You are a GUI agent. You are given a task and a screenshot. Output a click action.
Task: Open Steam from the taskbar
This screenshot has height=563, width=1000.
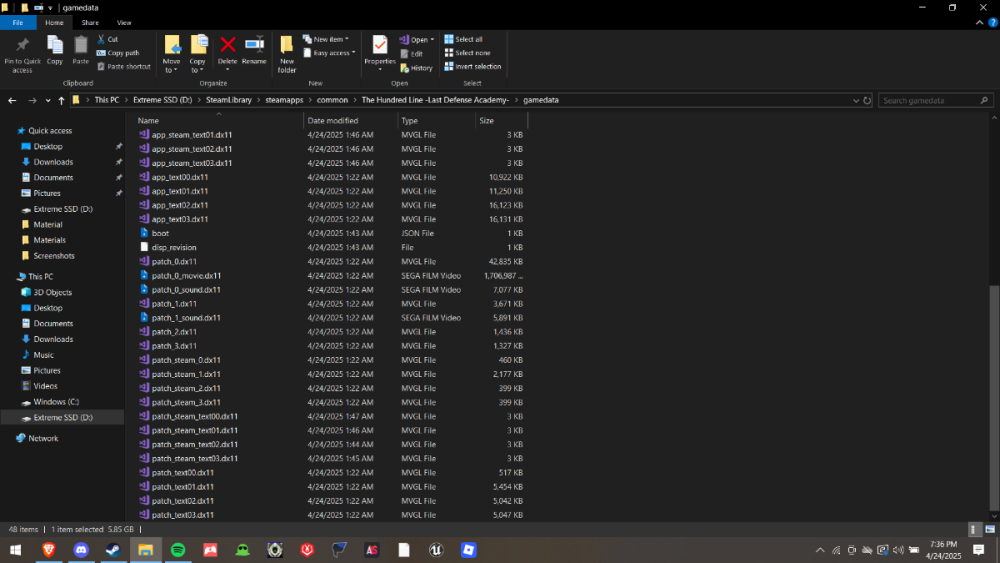[x=113, y=550]
